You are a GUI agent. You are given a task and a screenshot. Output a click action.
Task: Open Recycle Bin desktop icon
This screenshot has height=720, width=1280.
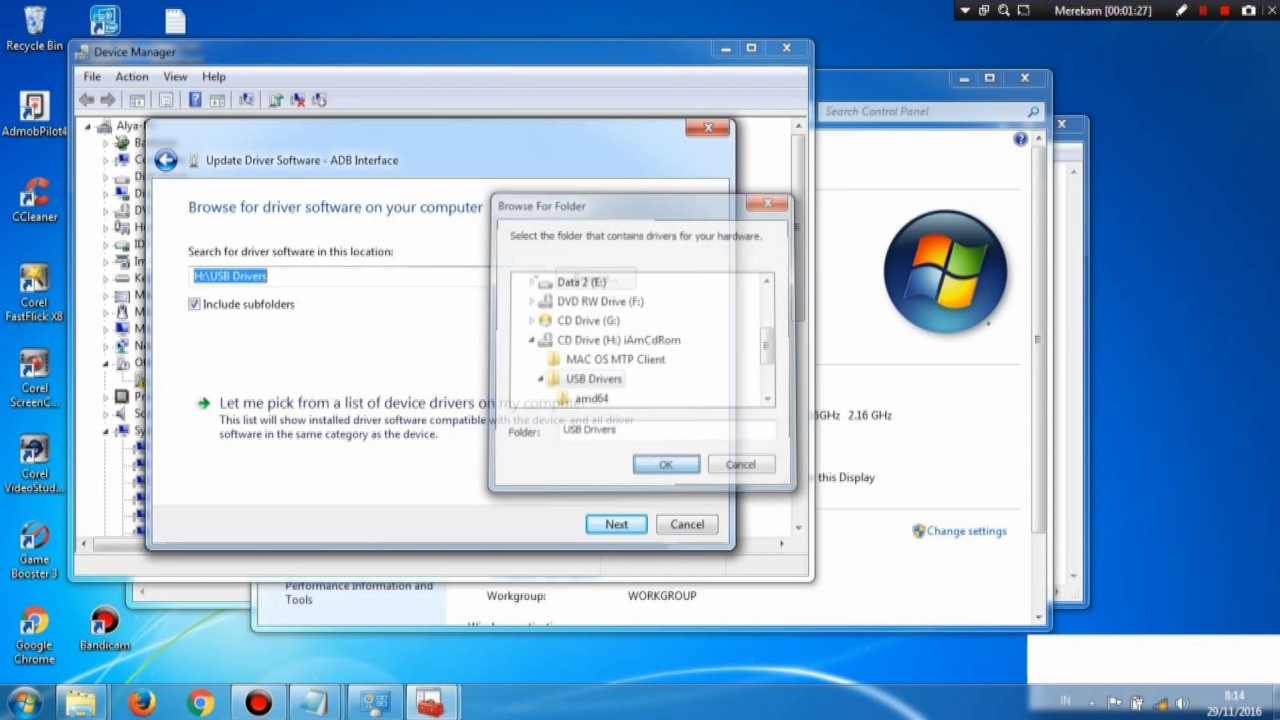pos(34,28)
